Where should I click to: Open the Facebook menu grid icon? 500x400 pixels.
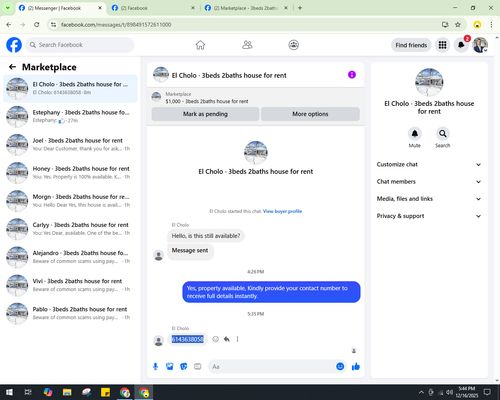click(442, 45)
